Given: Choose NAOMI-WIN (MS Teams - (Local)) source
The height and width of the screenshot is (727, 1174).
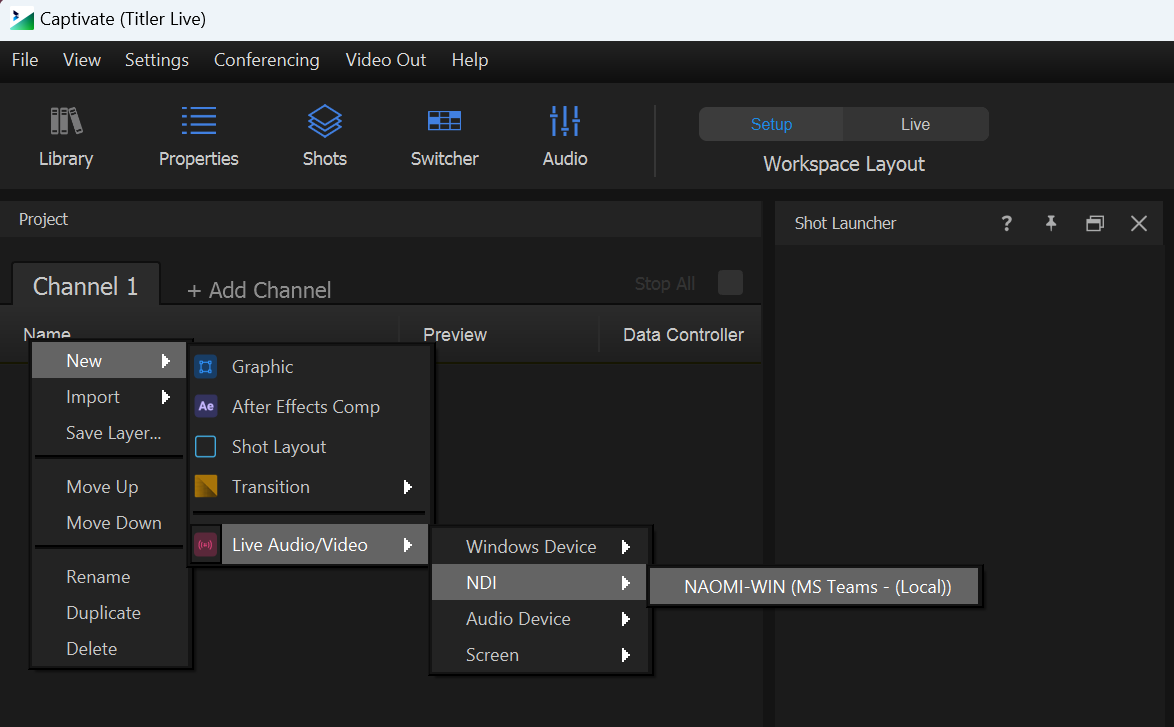Looking at the screenshot, I should pos(814,586).
